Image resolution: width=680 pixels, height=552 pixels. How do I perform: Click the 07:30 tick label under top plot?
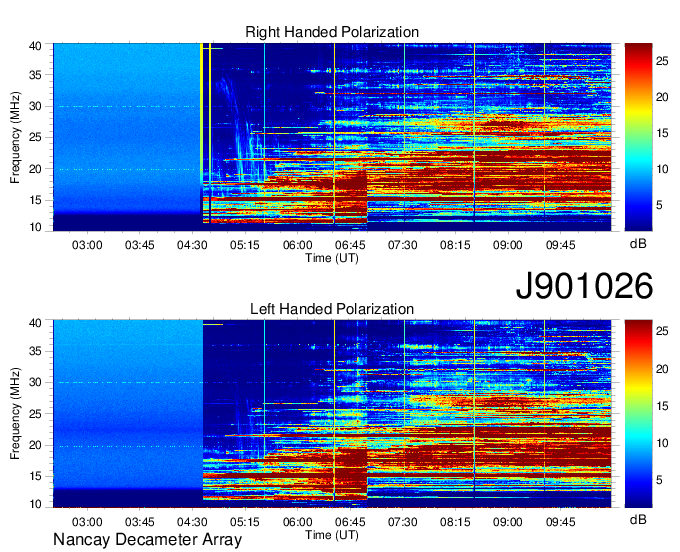point(402,245)
